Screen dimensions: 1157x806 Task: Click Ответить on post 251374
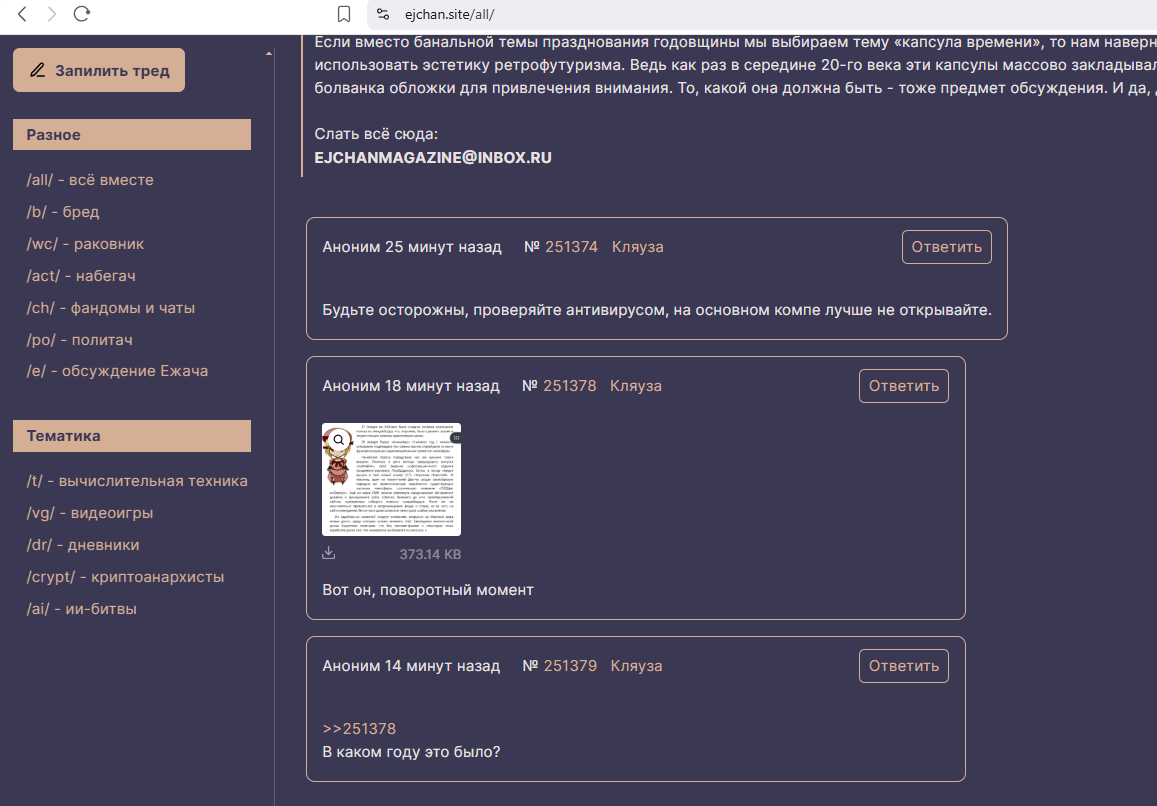pyautogui.click(x=947, y=247)
